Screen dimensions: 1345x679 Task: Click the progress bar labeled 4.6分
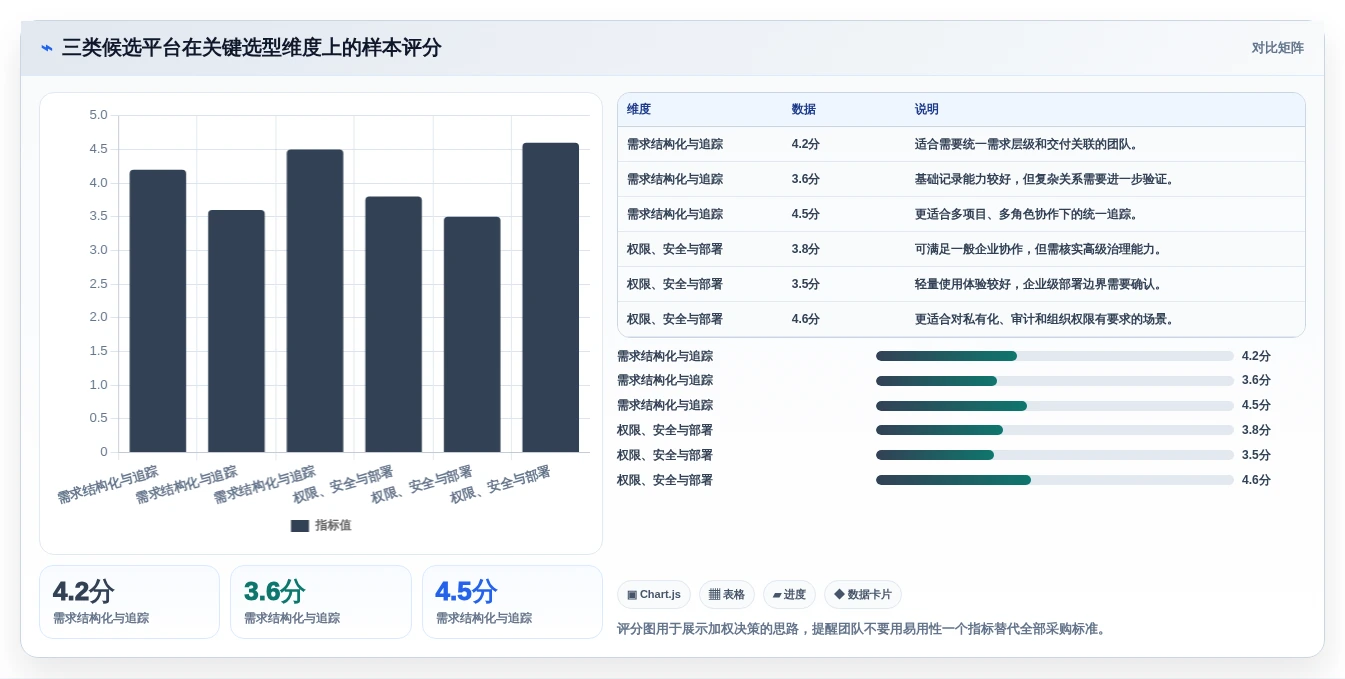[1055, 480]
